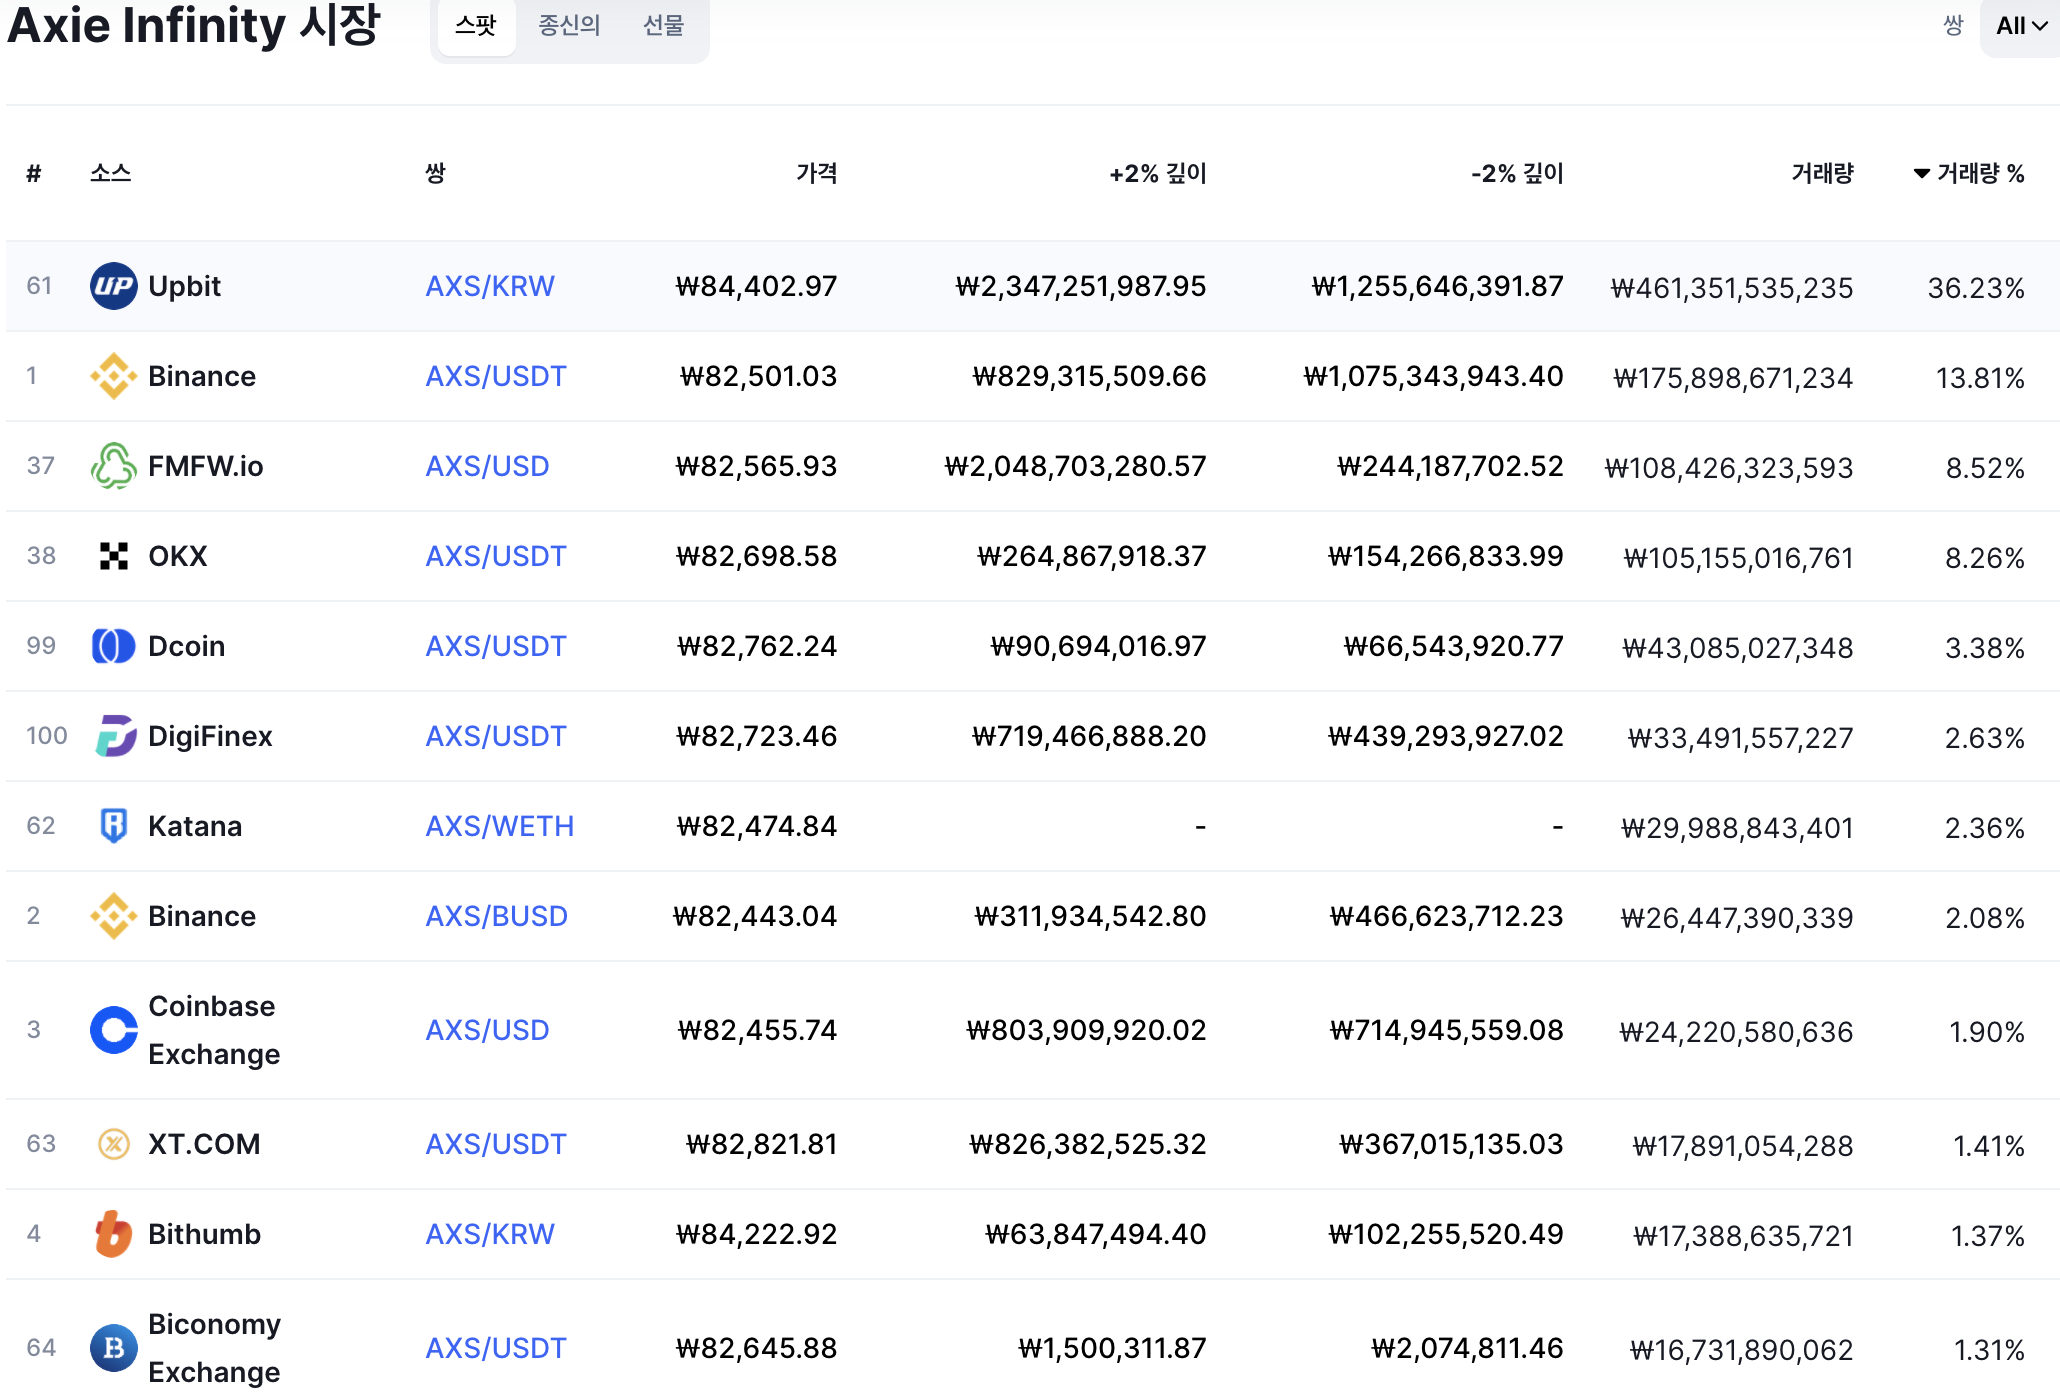Switch to the 종신의 tab

[569, 26]
